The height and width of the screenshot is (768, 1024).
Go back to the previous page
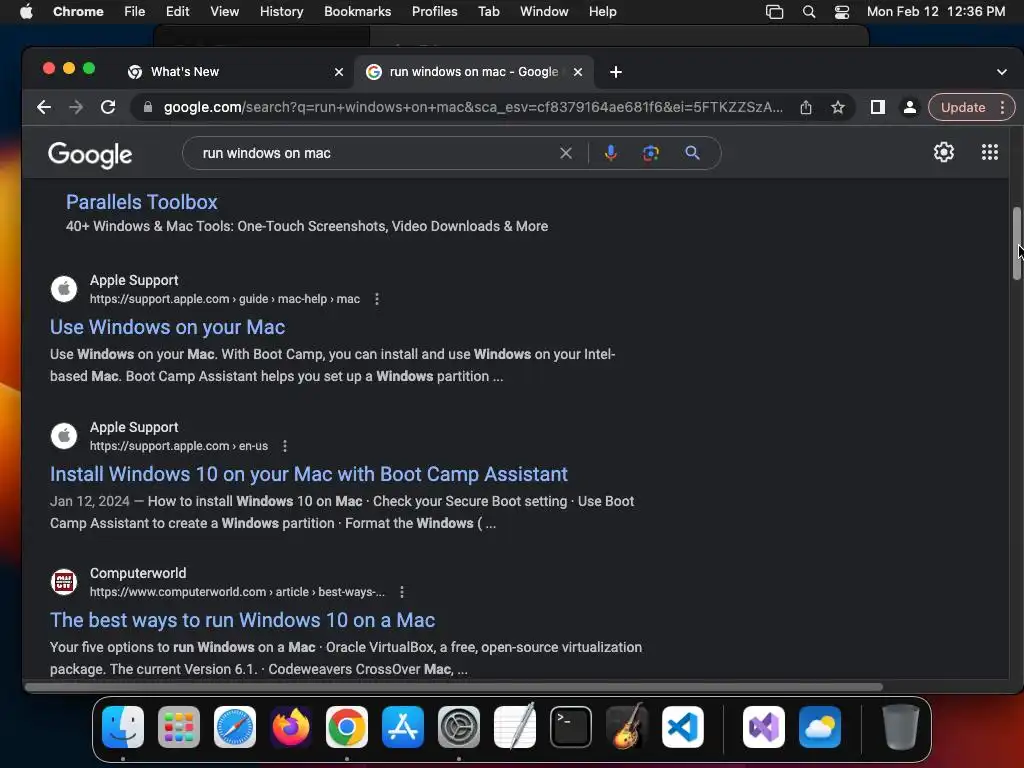(44, 107)
